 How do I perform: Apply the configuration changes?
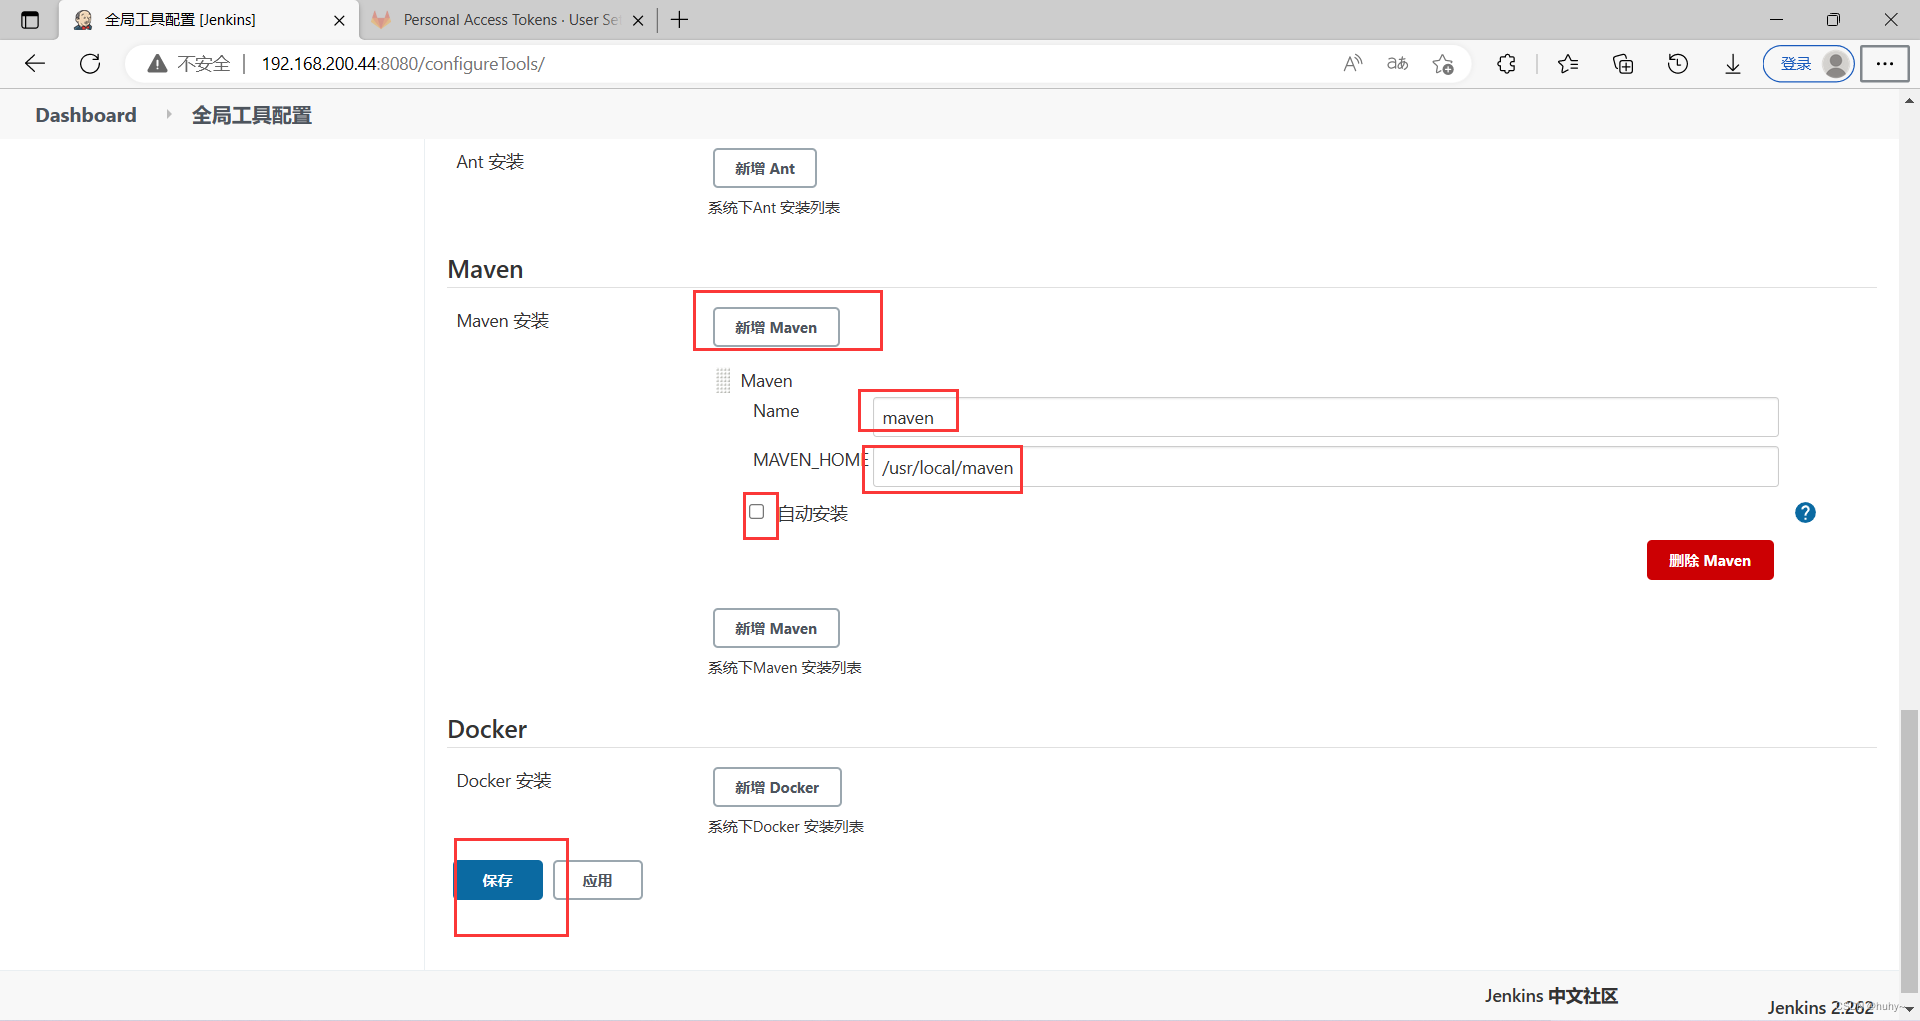pyautogui.click(x=598, y=880)
